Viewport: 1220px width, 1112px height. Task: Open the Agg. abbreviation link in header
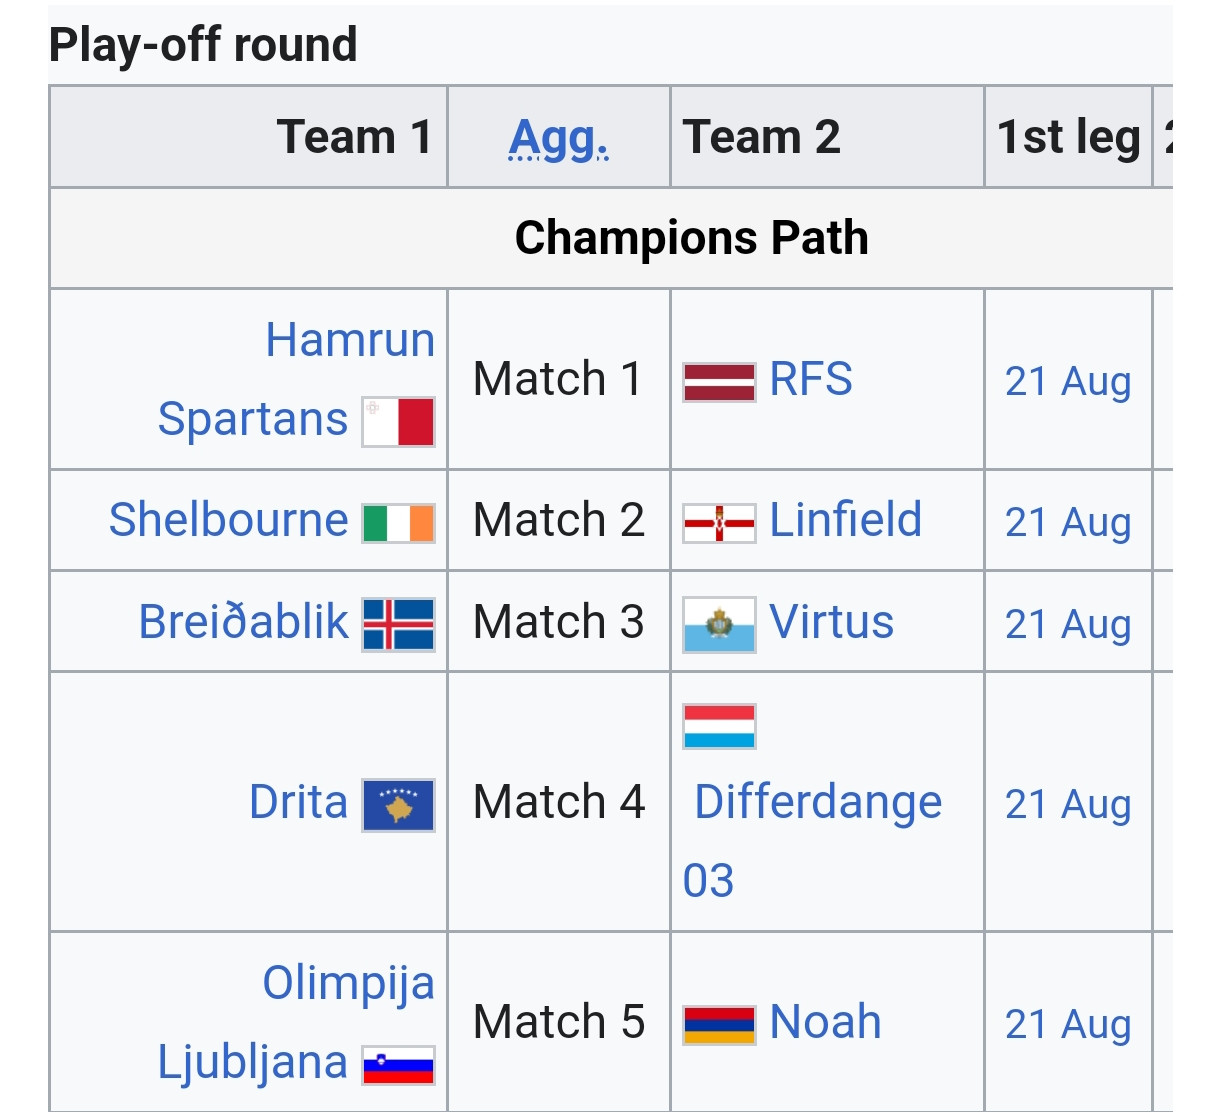[x=559, y=138]
